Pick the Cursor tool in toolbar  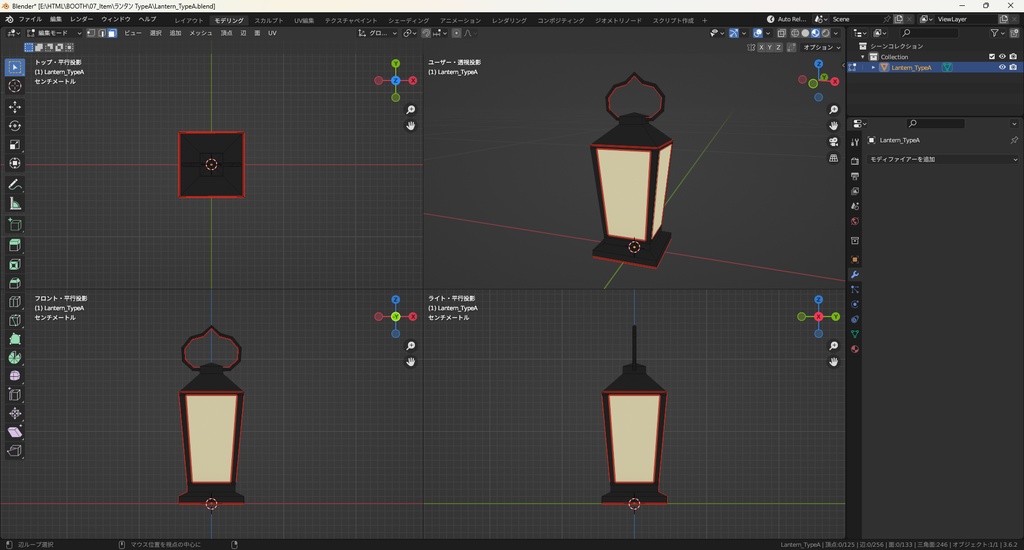click(x=15, y=86)
